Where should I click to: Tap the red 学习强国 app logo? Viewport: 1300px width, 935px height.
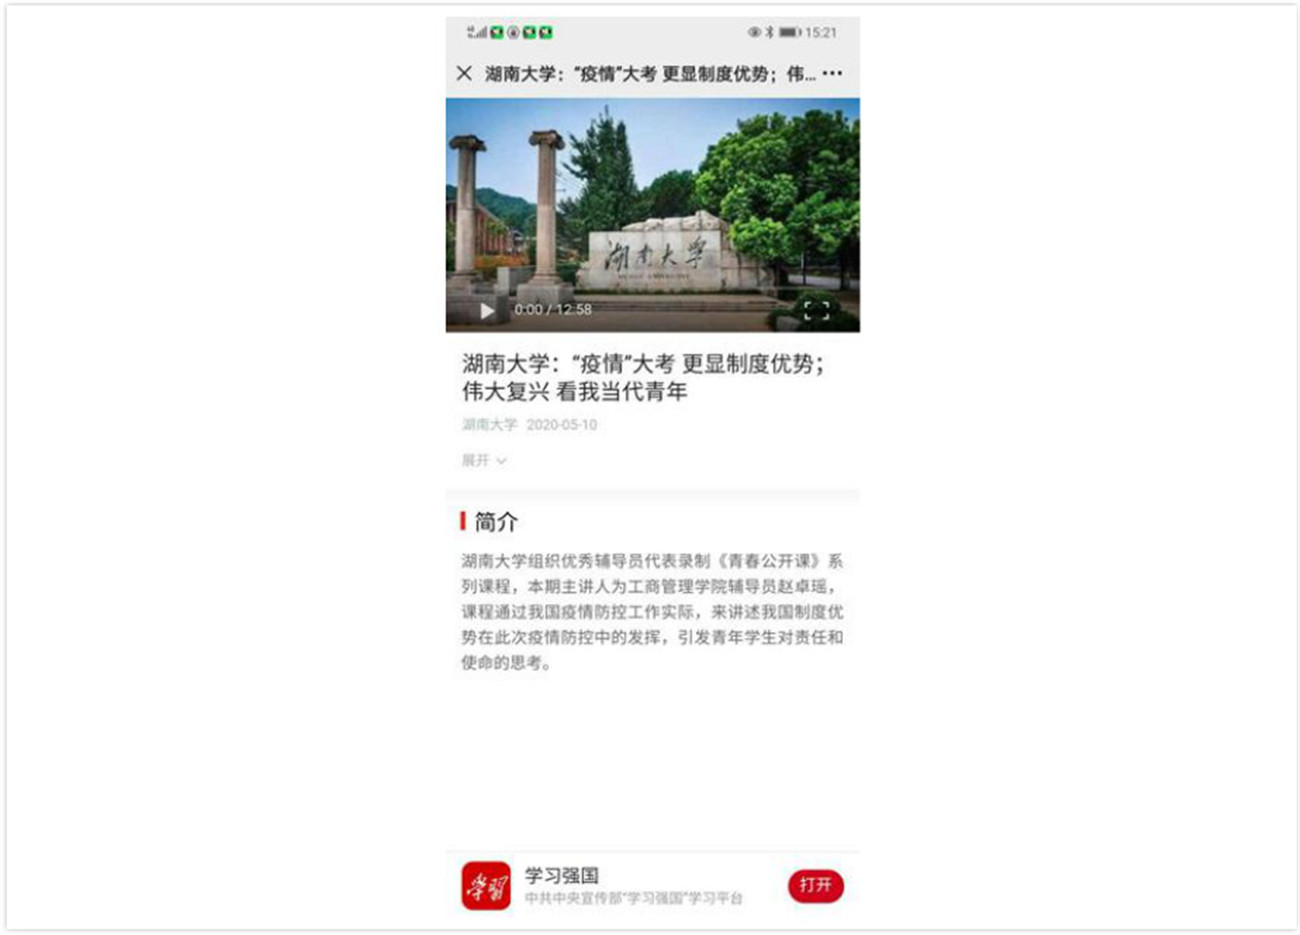[x=486, y=886]
